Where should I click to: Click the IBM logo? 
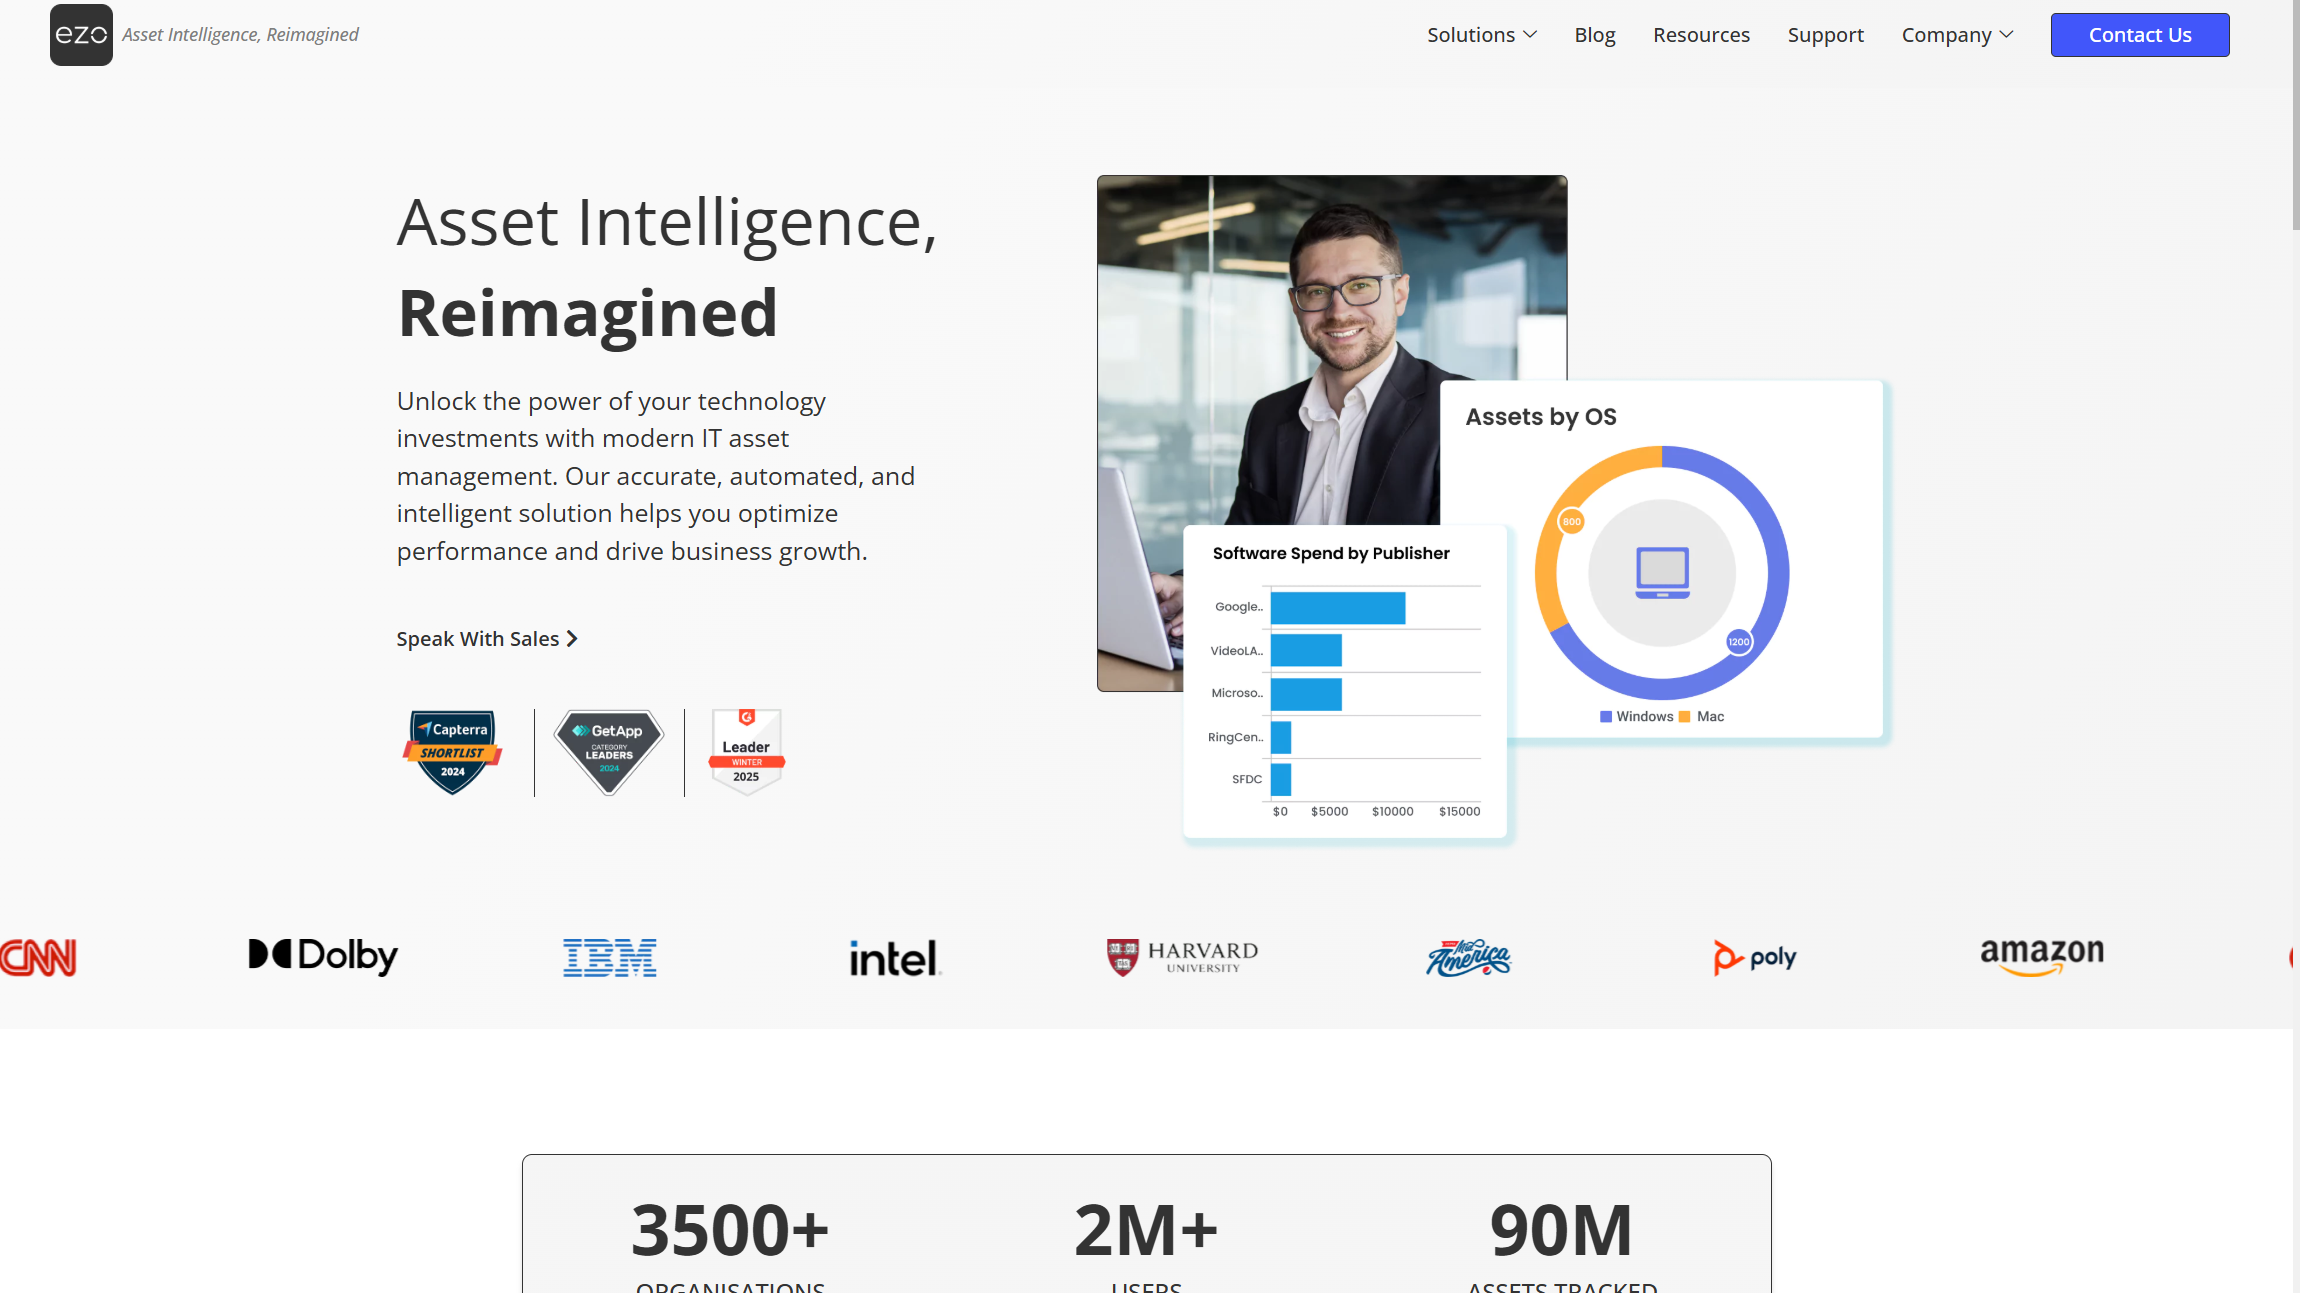click(609, 957)
